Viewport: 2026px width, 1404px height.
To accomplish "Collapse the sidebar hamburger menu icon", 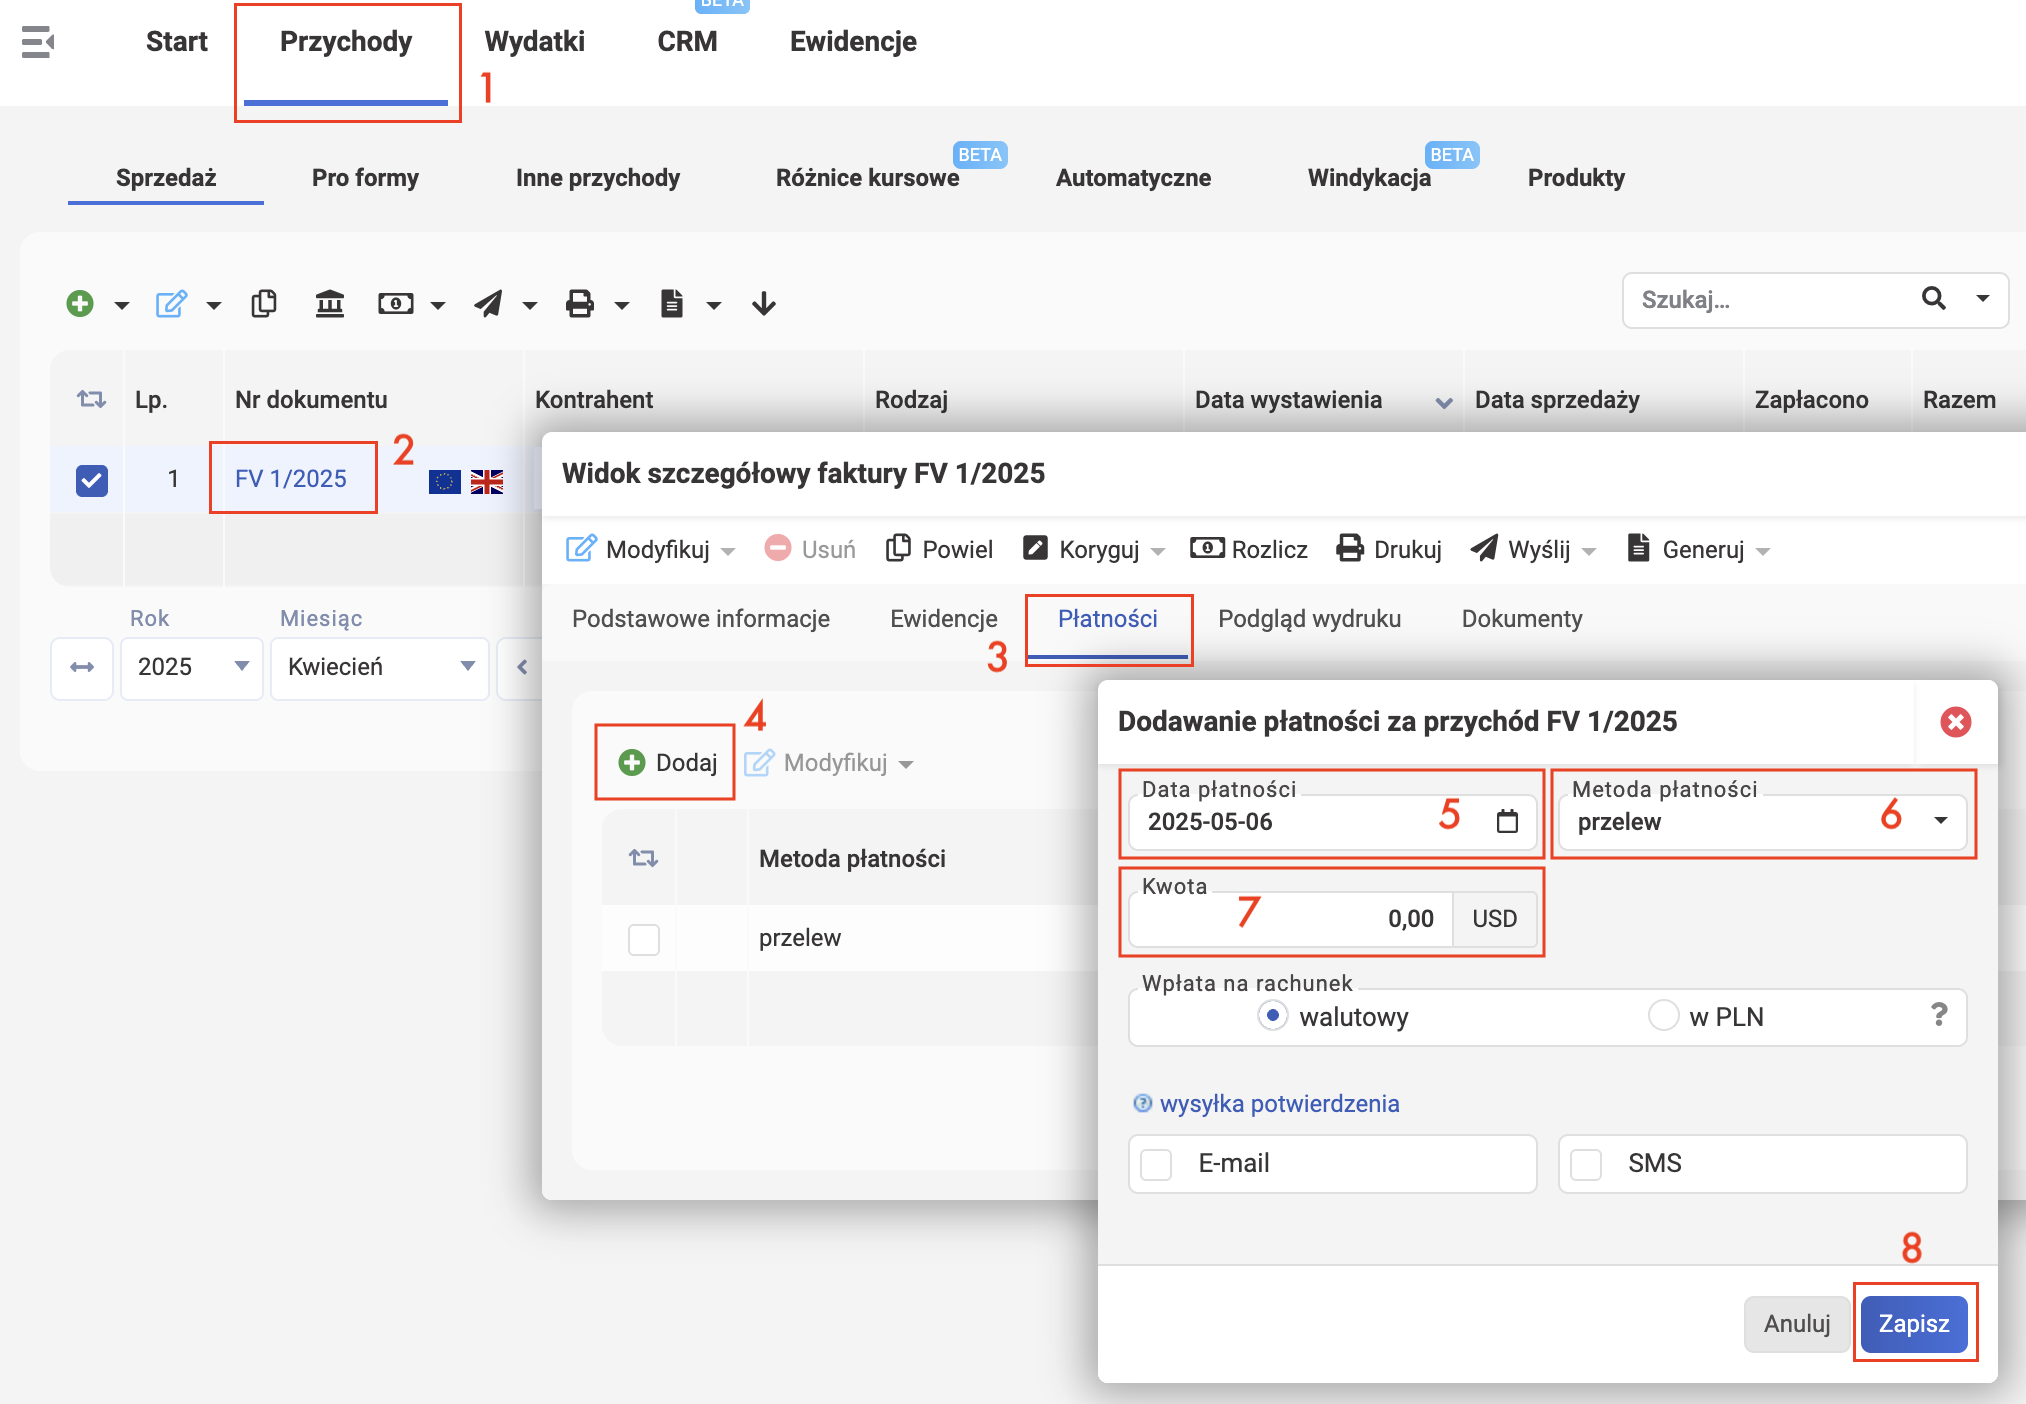I will (x=38, y=42).
